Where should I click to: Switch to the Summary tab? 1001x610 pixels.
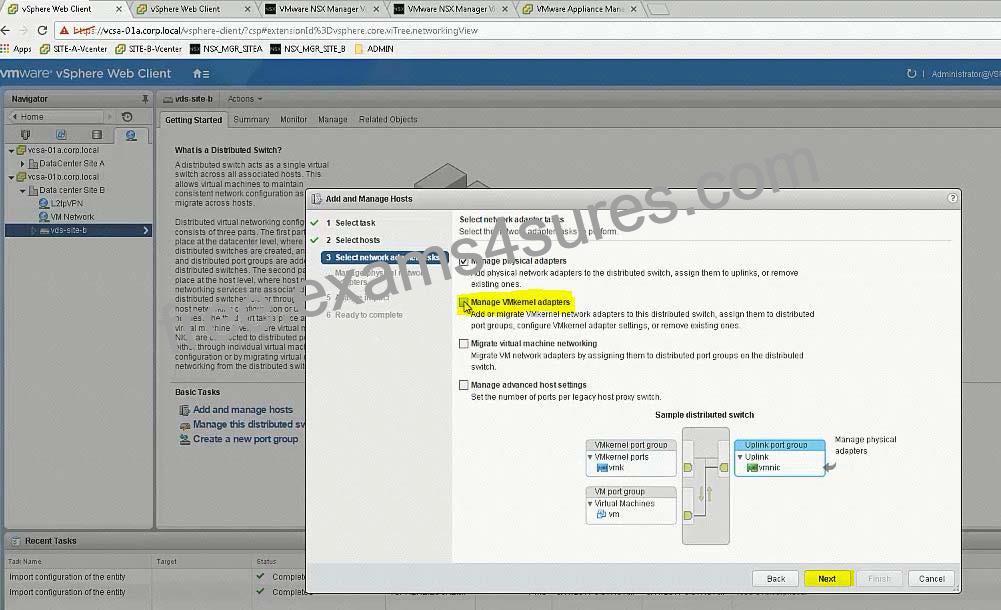[251, 119]
